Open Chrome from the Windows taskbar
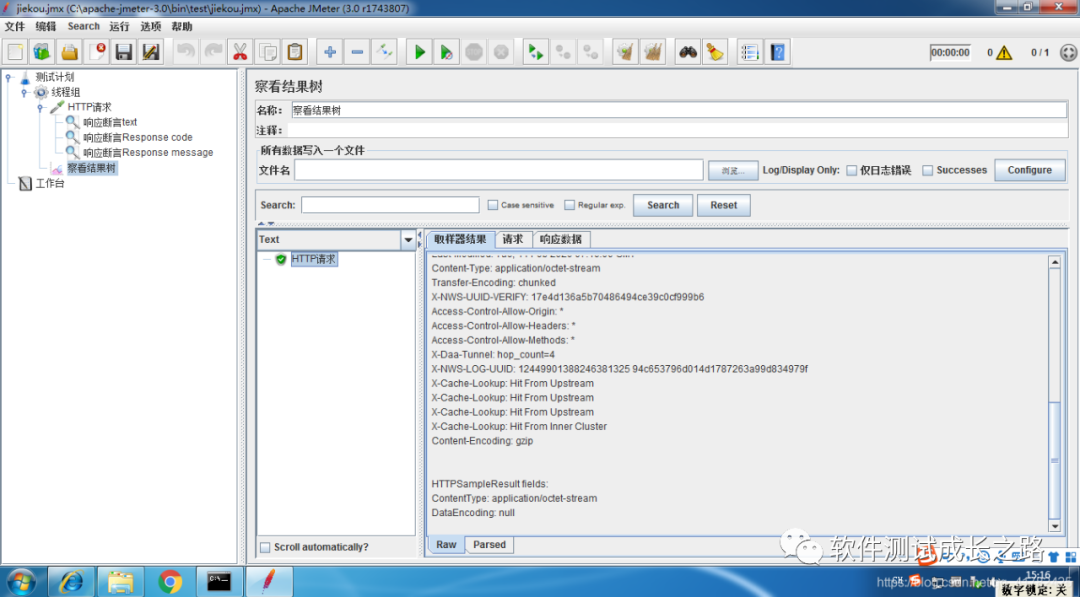The image size is (1080, 597). 170,582
